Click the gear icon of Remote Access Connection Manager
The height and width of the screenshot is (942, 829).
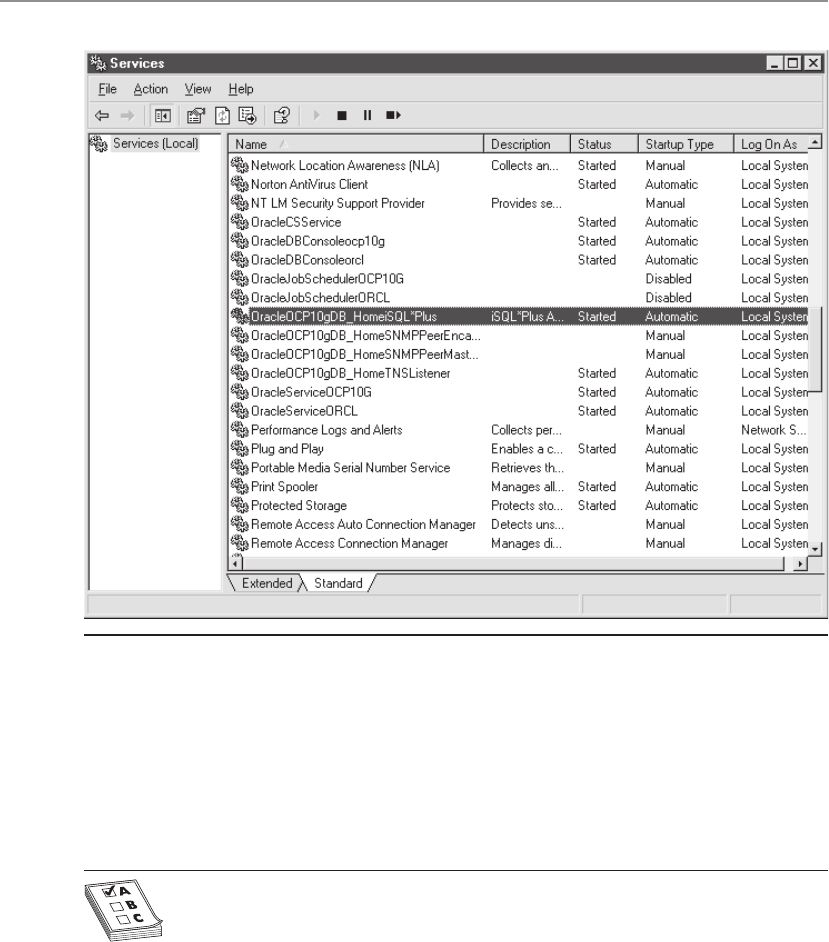coord(240,543)
